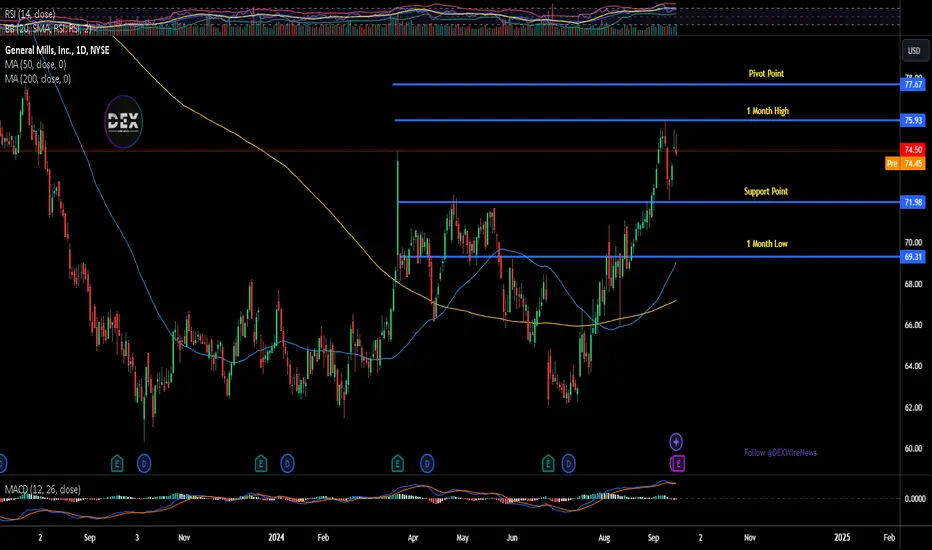Click the dividend D marker before Aug
This screenshot has height=550, width=932.
coord(569,463)
